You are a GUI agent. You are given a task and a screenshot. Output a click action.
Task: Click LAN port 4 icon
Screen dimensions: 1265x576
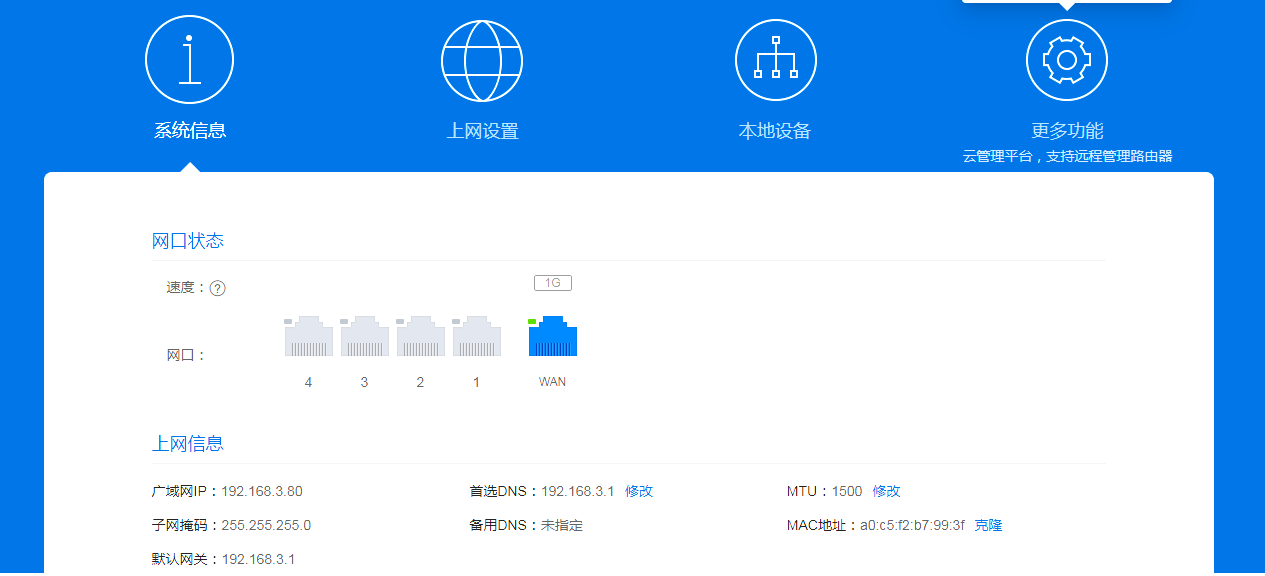click(308, 337)
